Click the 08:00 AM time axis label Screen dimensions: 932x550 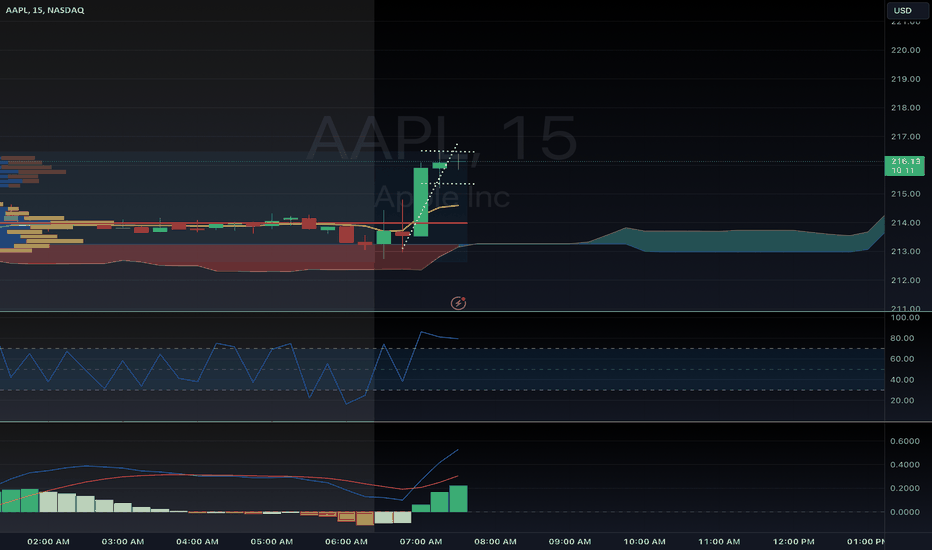(x=495, y=542)
